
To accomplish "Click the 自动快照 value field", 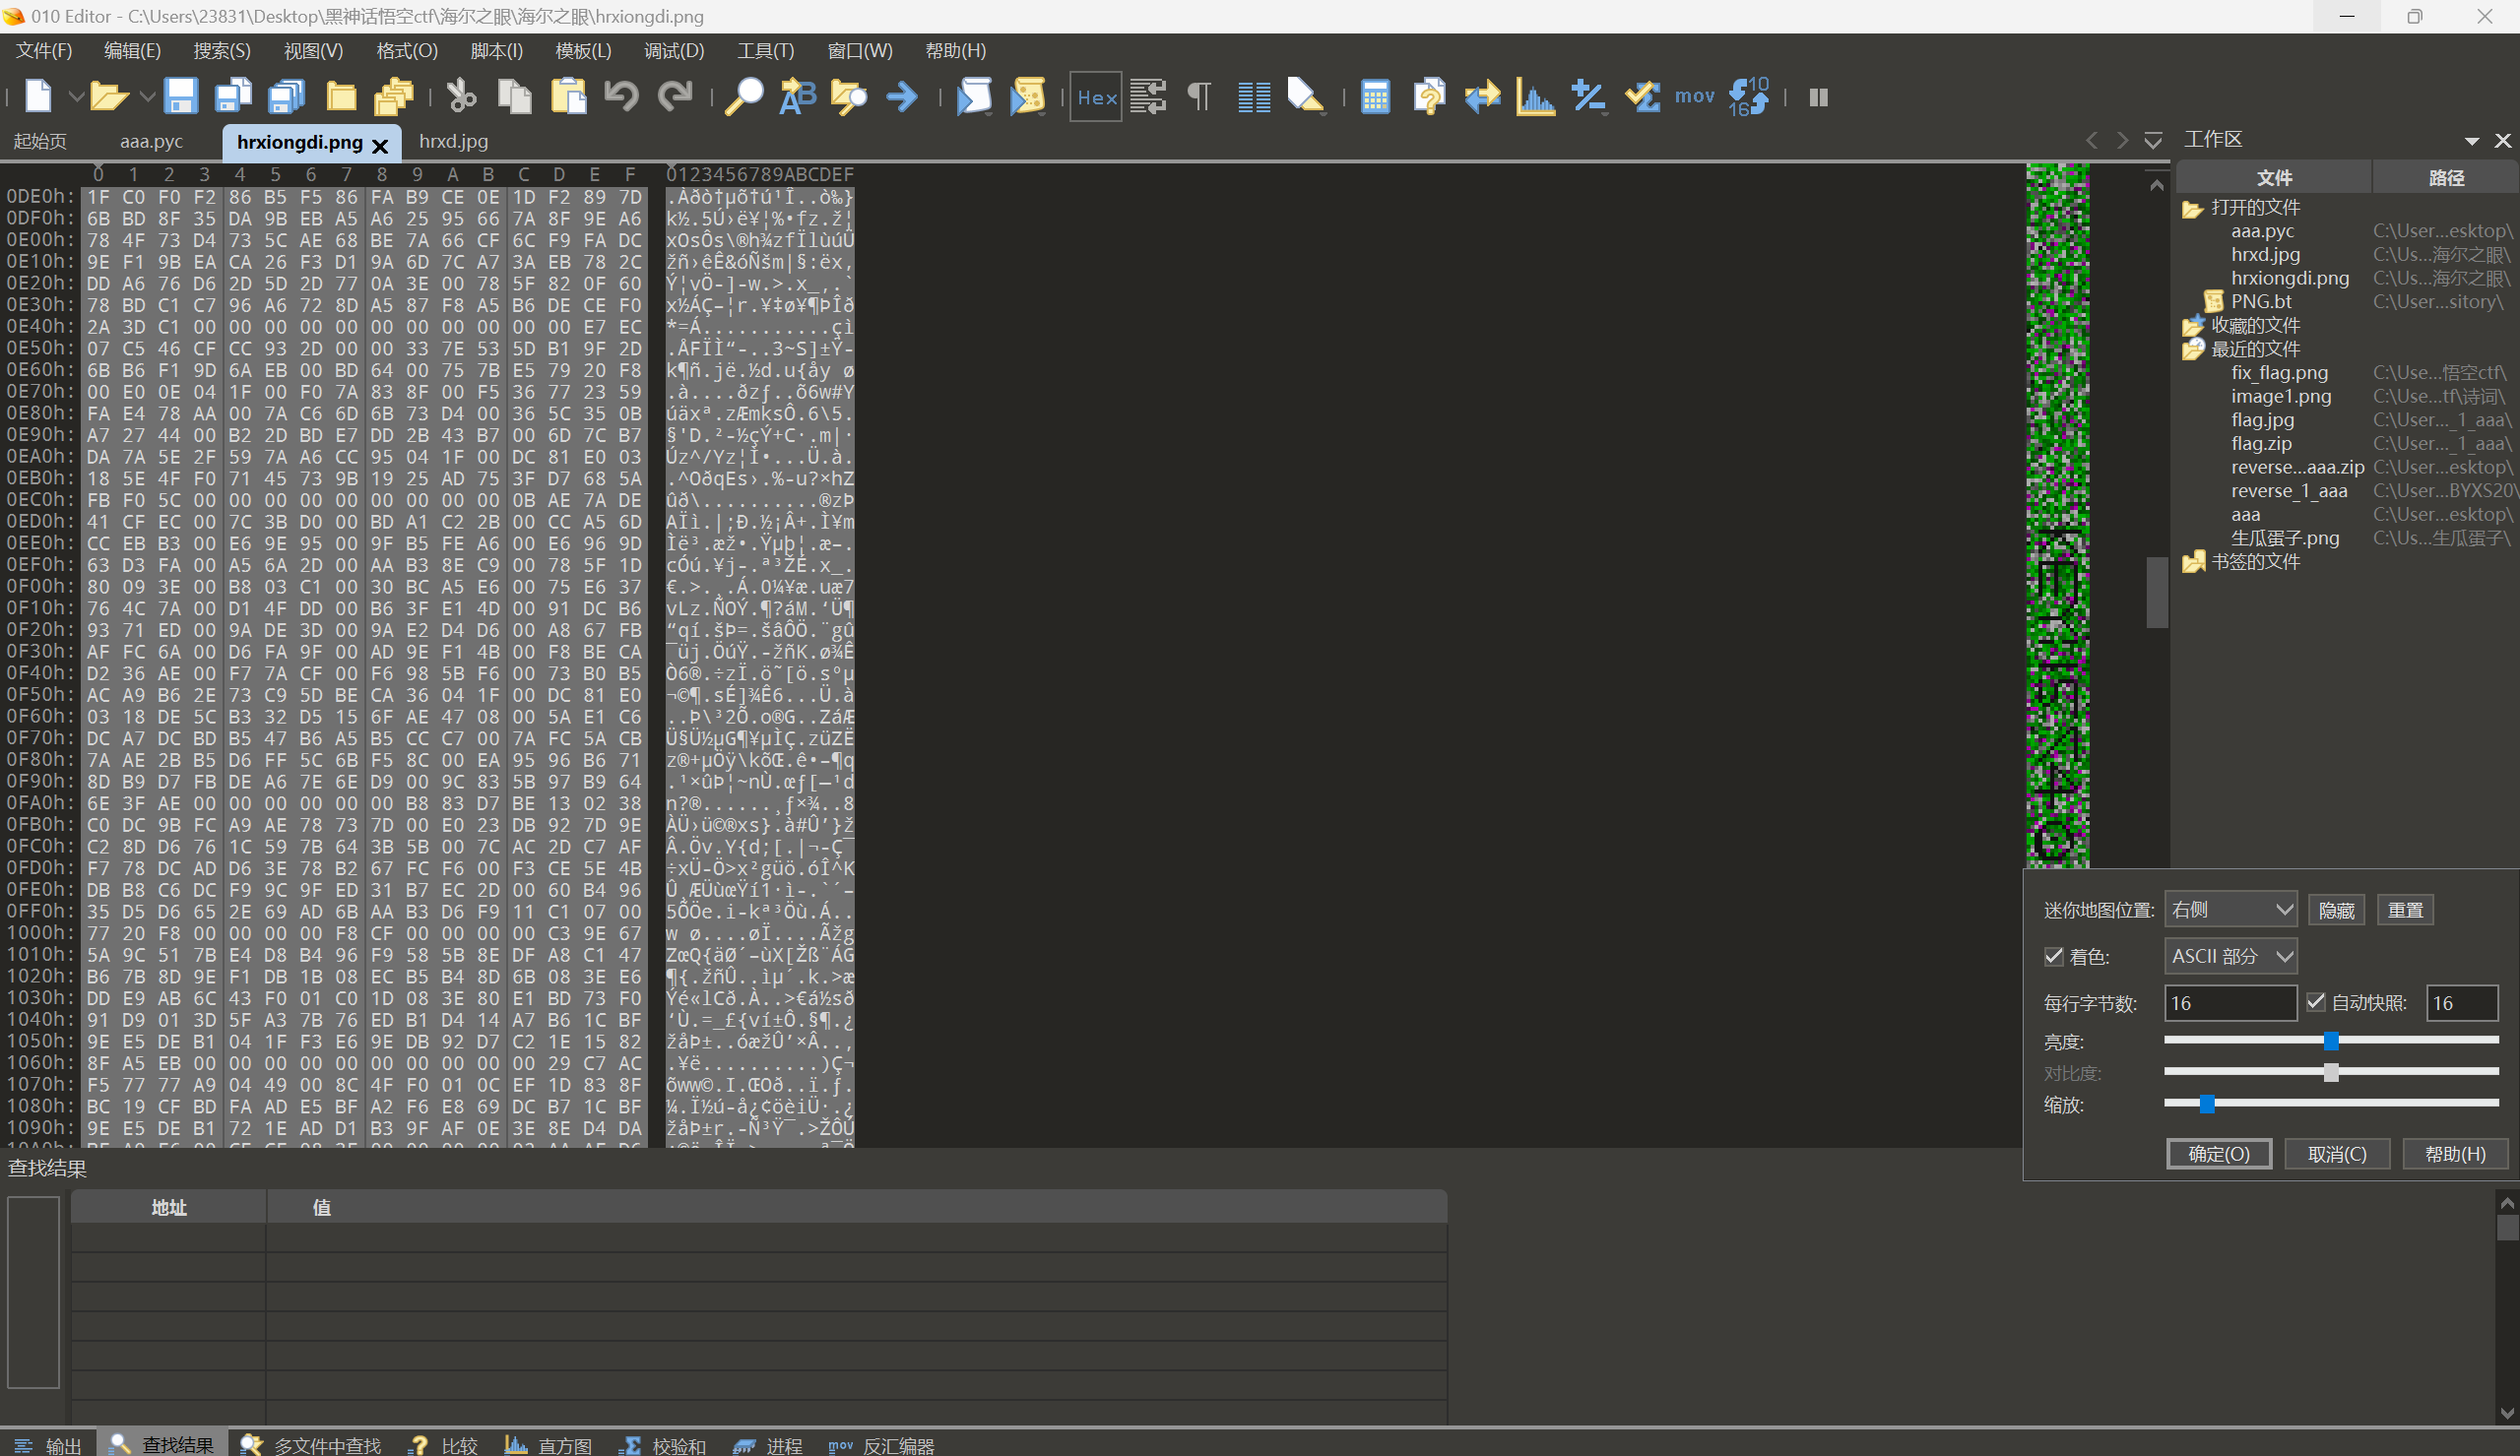I will 2462,1003.
